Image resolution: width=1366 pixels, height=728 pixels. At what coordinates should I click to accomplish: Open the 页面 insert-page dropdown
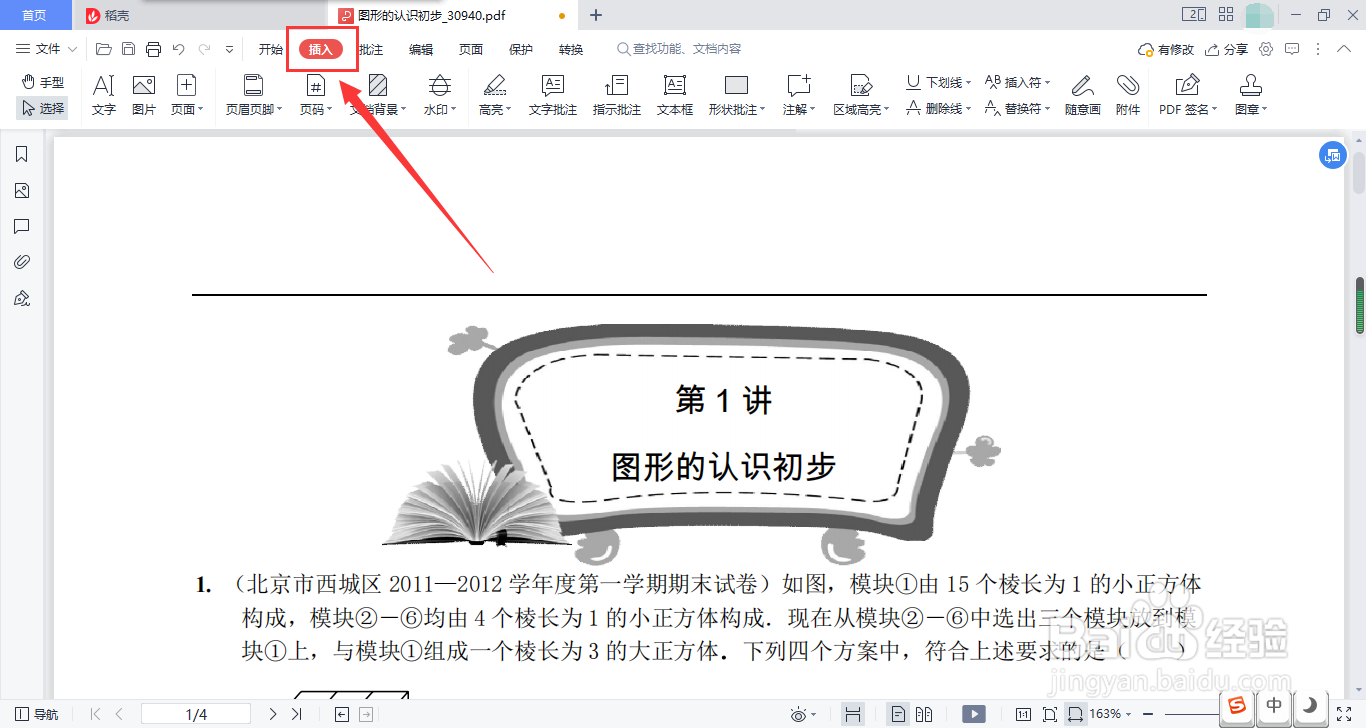[x=187, y=96]
